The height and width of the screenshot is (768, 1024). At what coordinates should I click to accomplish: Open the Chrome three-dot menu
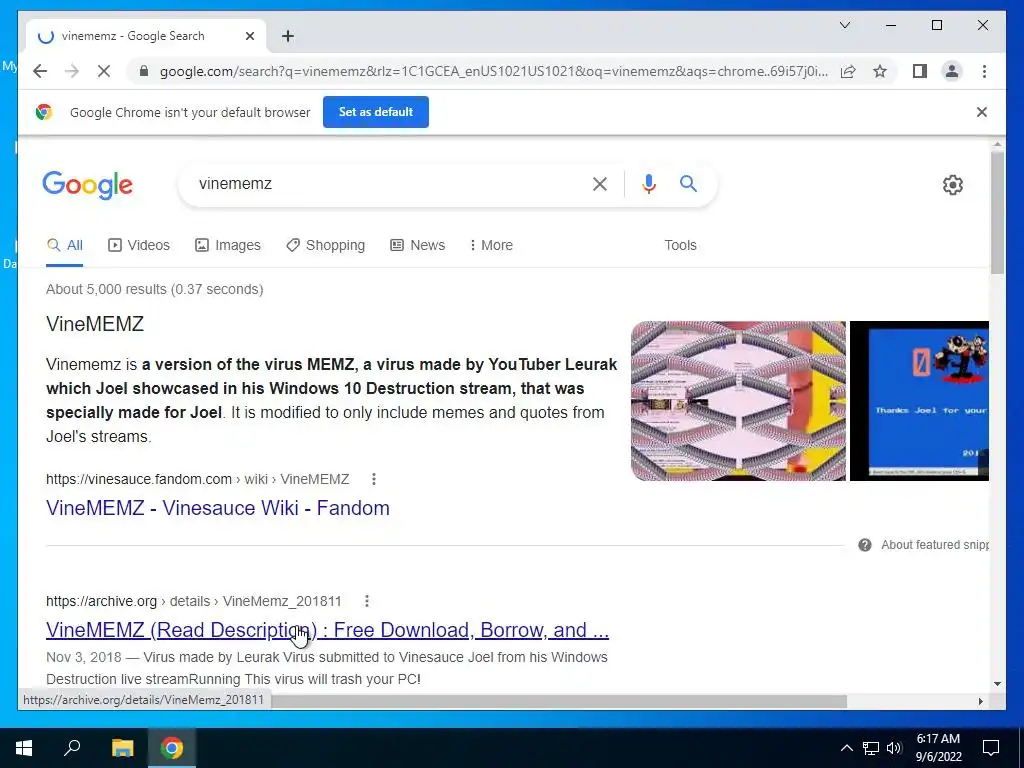tap(984, 71)
